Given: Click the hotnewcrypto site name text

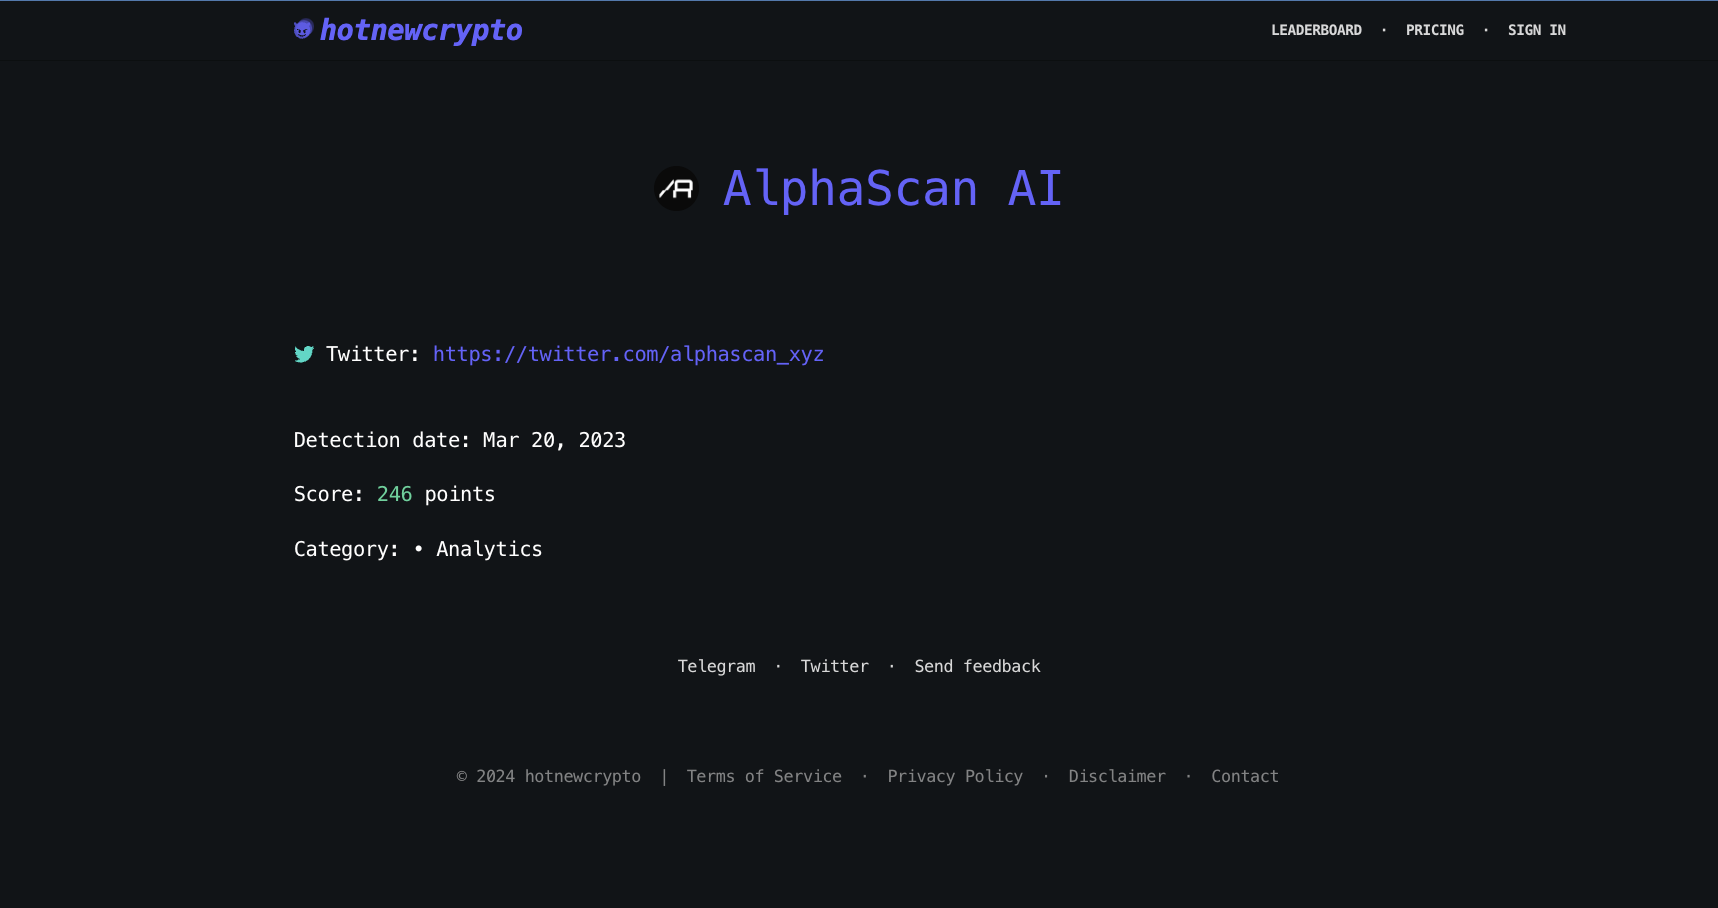Looking at the screenshot, I should [421, 30].
